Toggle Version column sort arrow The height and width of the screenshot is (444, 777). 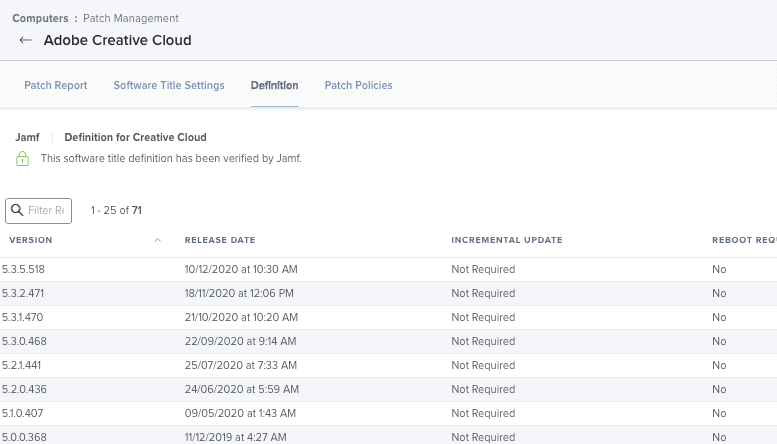point(158,240)
